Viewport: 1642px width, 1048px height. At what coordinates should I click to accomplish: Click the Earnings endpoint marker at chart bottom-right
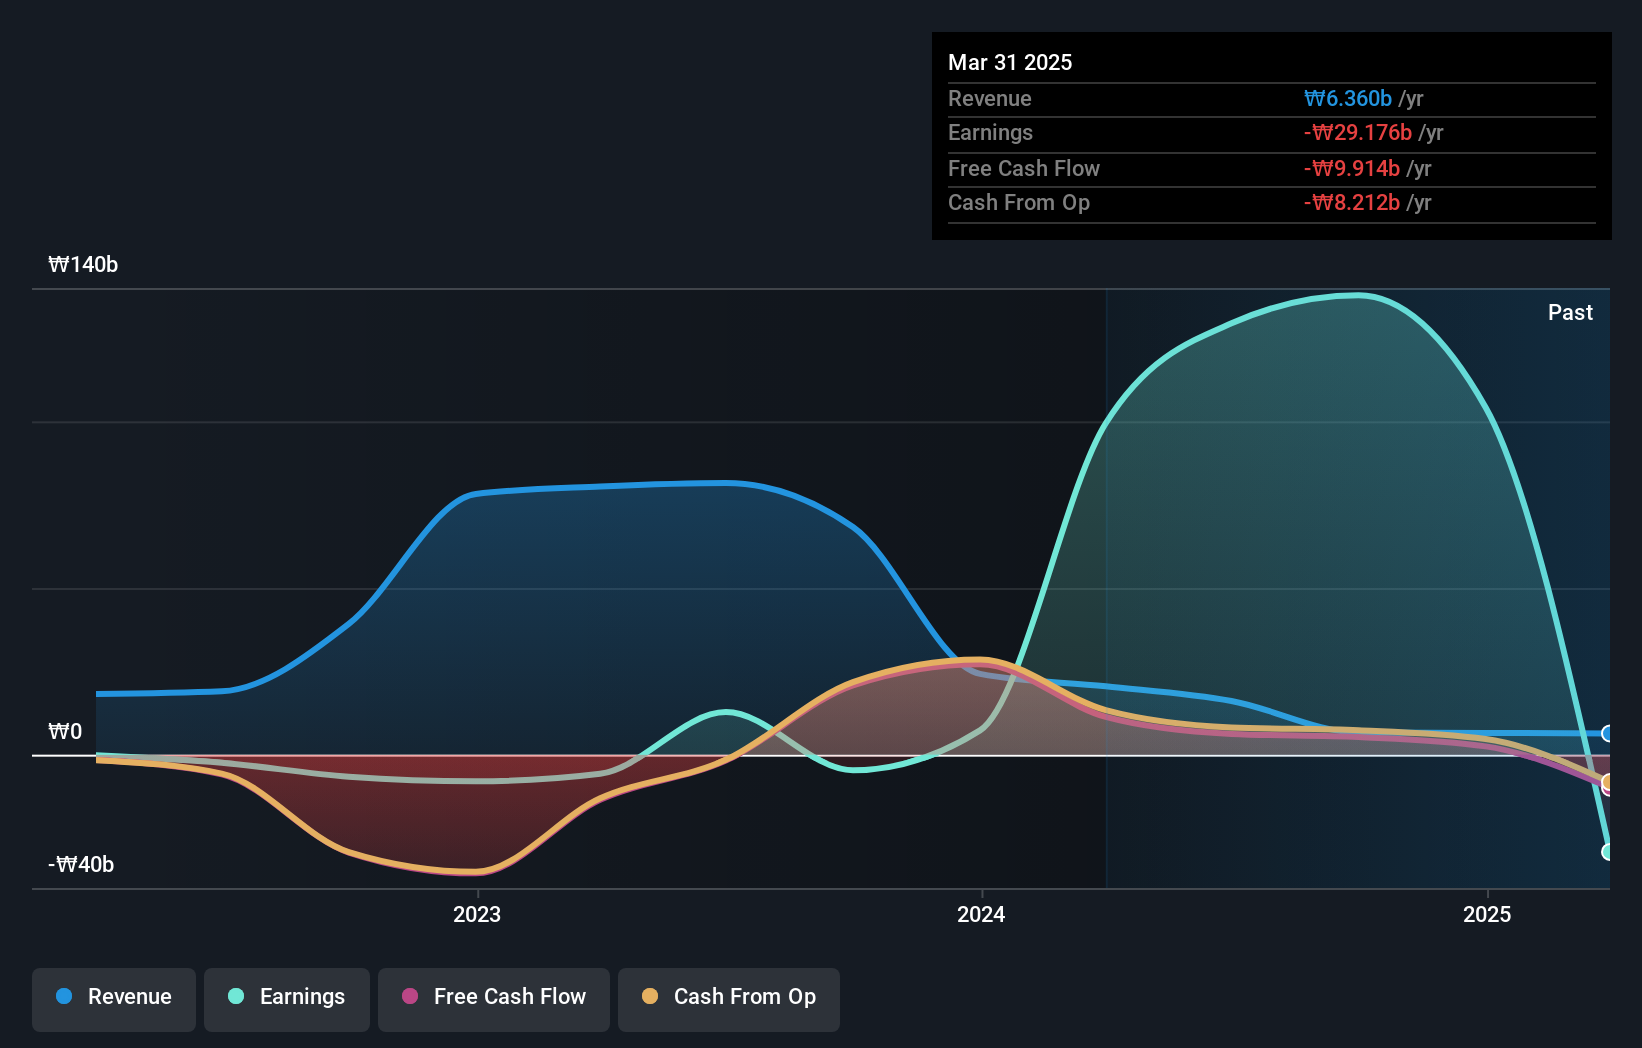point(1608,852)
